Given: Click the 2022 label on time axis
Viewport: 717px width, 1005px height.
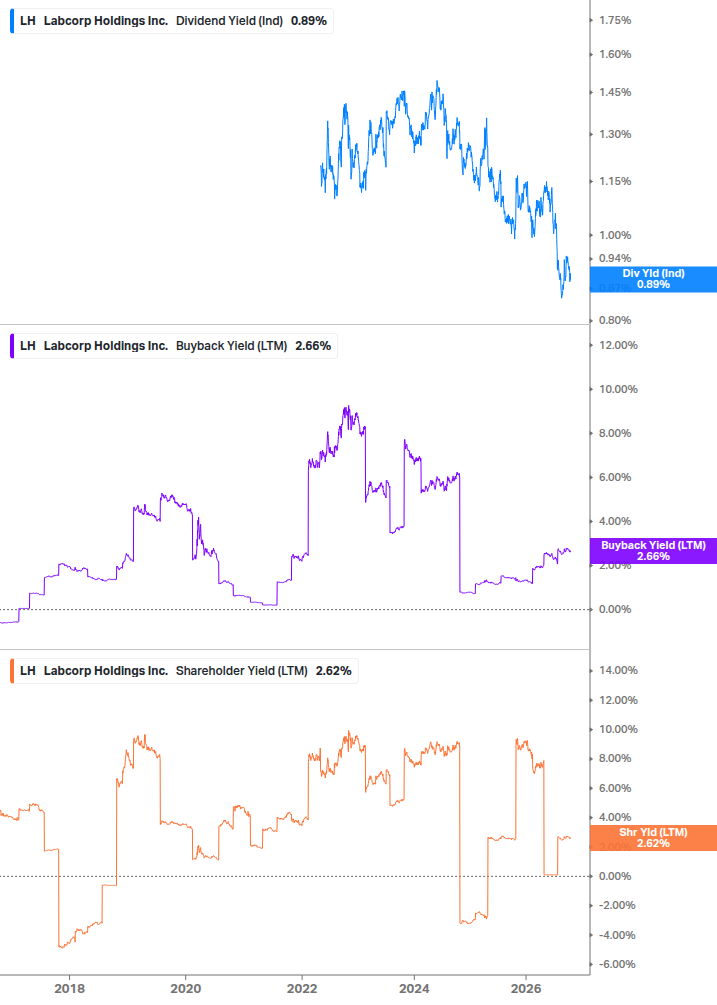Looking at the screenshot, I should [x=302, y=989].
